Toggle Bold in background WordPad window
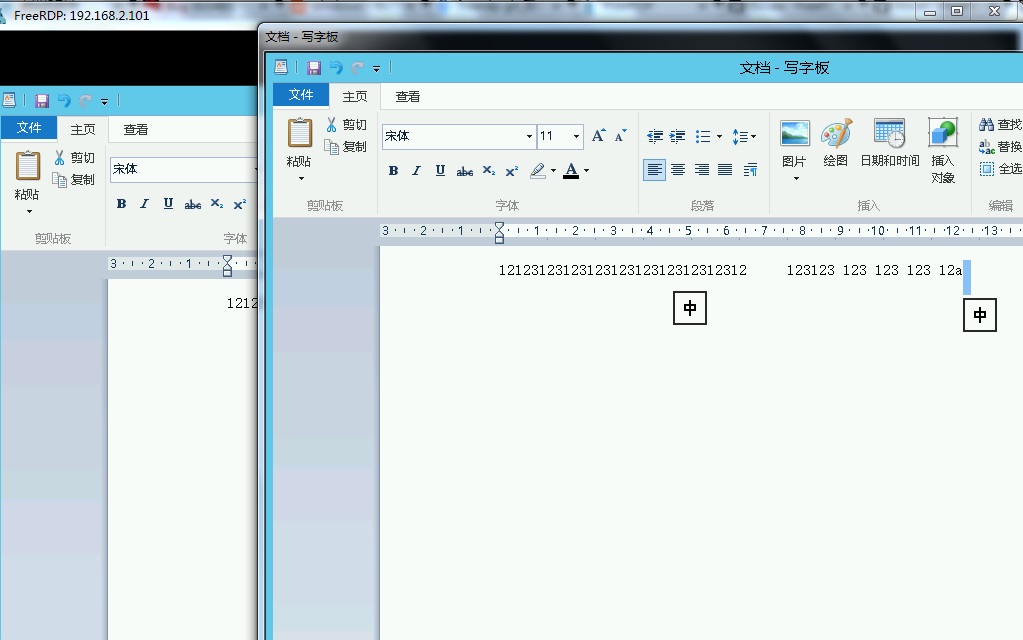The width and height of the screenshot is (1023, 640). 121,204
